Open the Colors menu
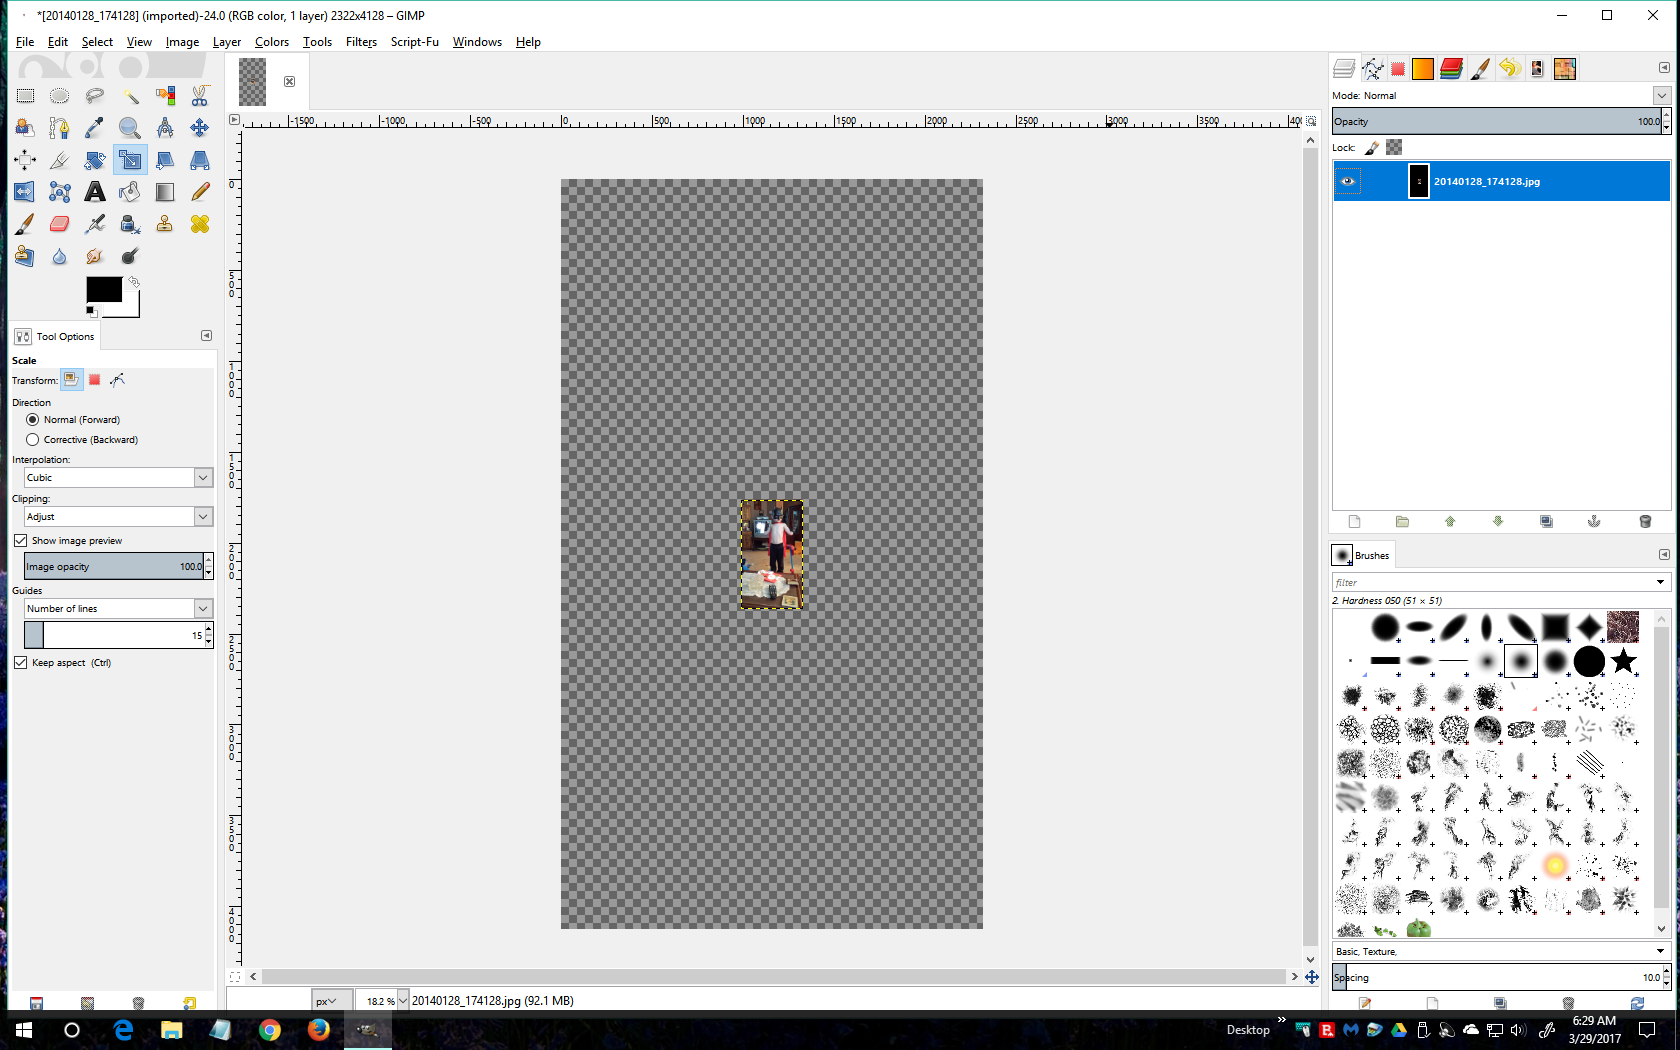 (x=271, y=42)
